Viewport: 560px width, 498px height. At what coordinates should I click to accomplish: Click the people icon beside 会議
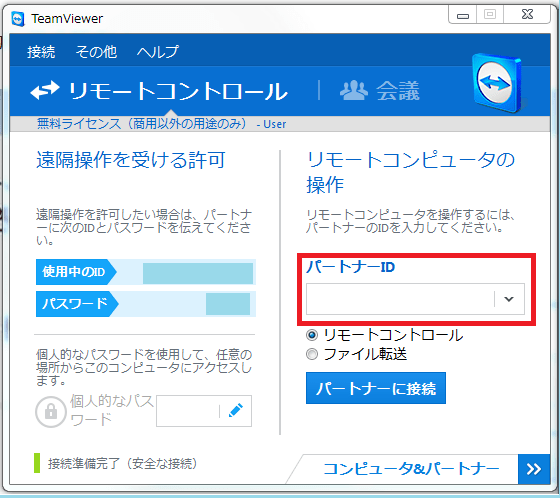click(353, 91)
